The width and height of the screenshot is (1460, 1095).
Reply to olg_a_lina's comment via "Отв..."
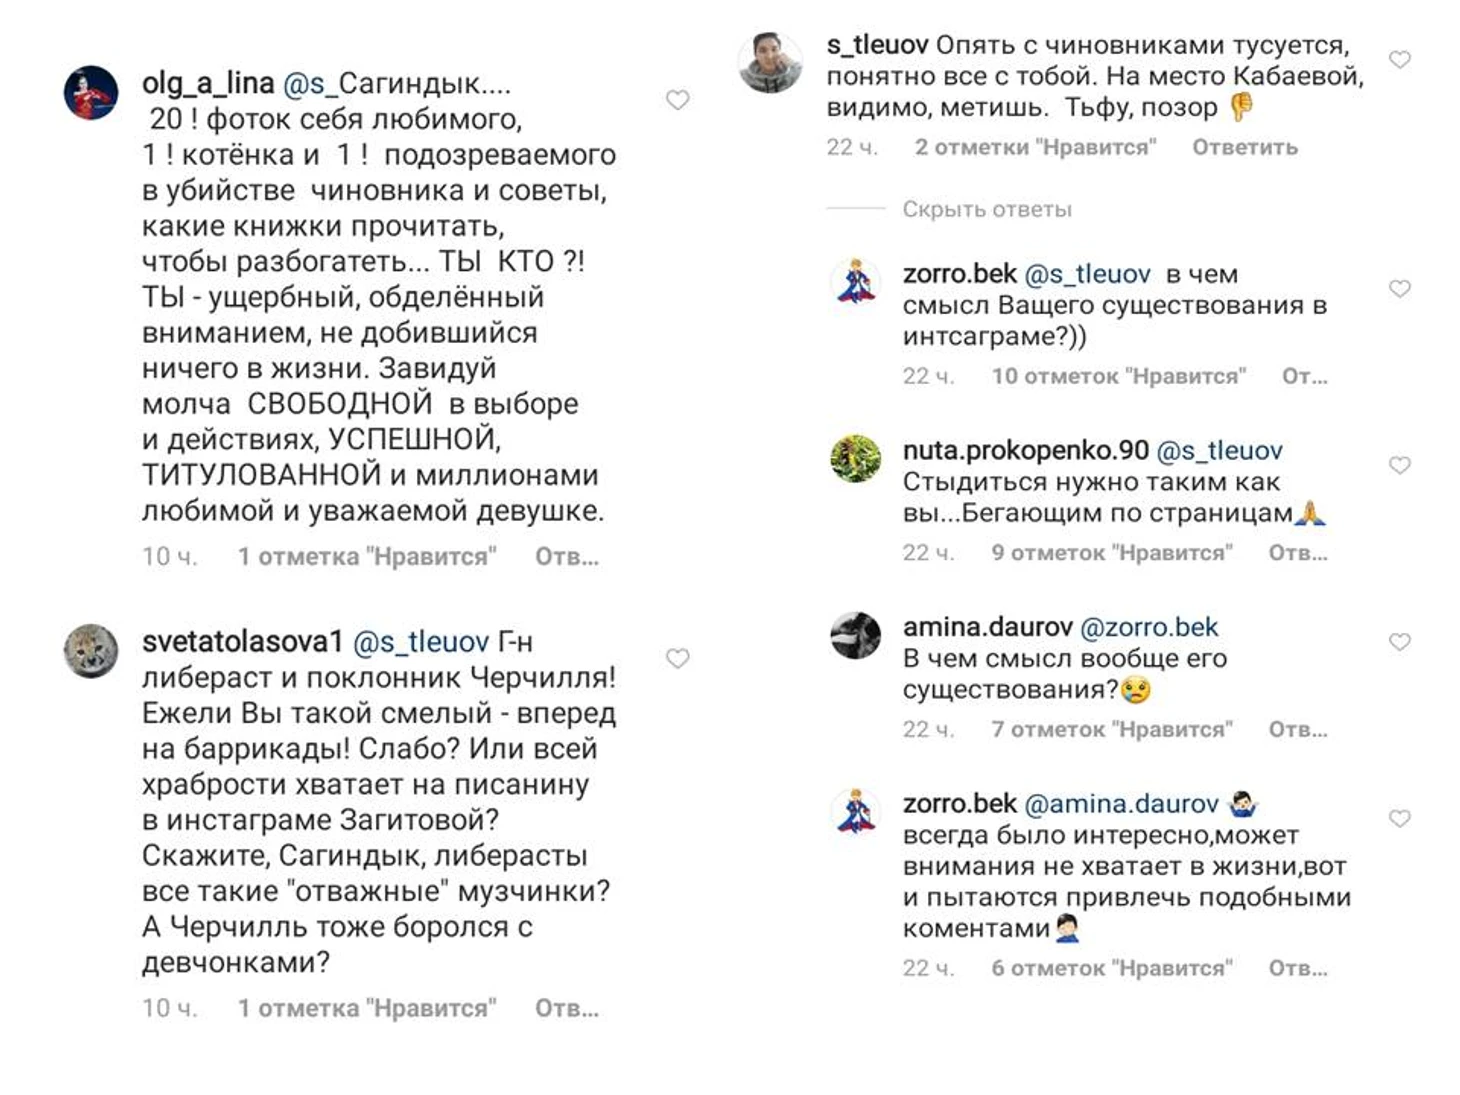567,557
